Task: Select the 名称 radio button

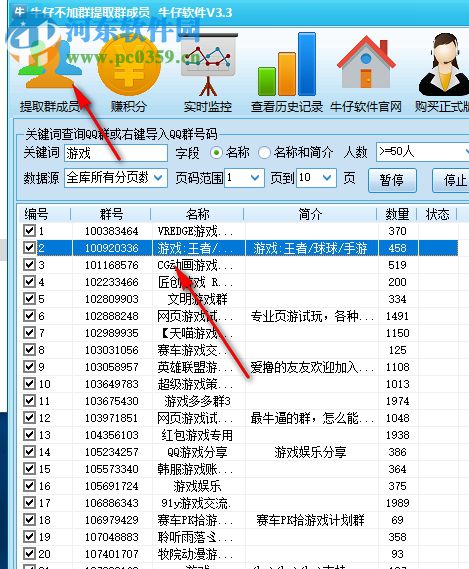Action: 216,153
